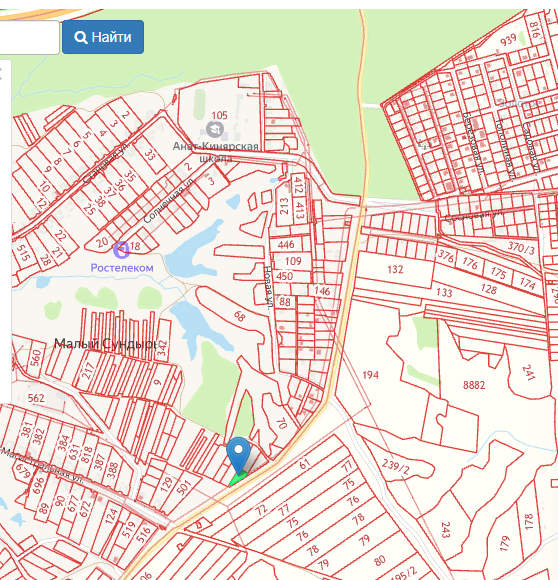Select parcel 68 near the pond
Viewport: 558px width, 580px height.
tap(240, 316)
